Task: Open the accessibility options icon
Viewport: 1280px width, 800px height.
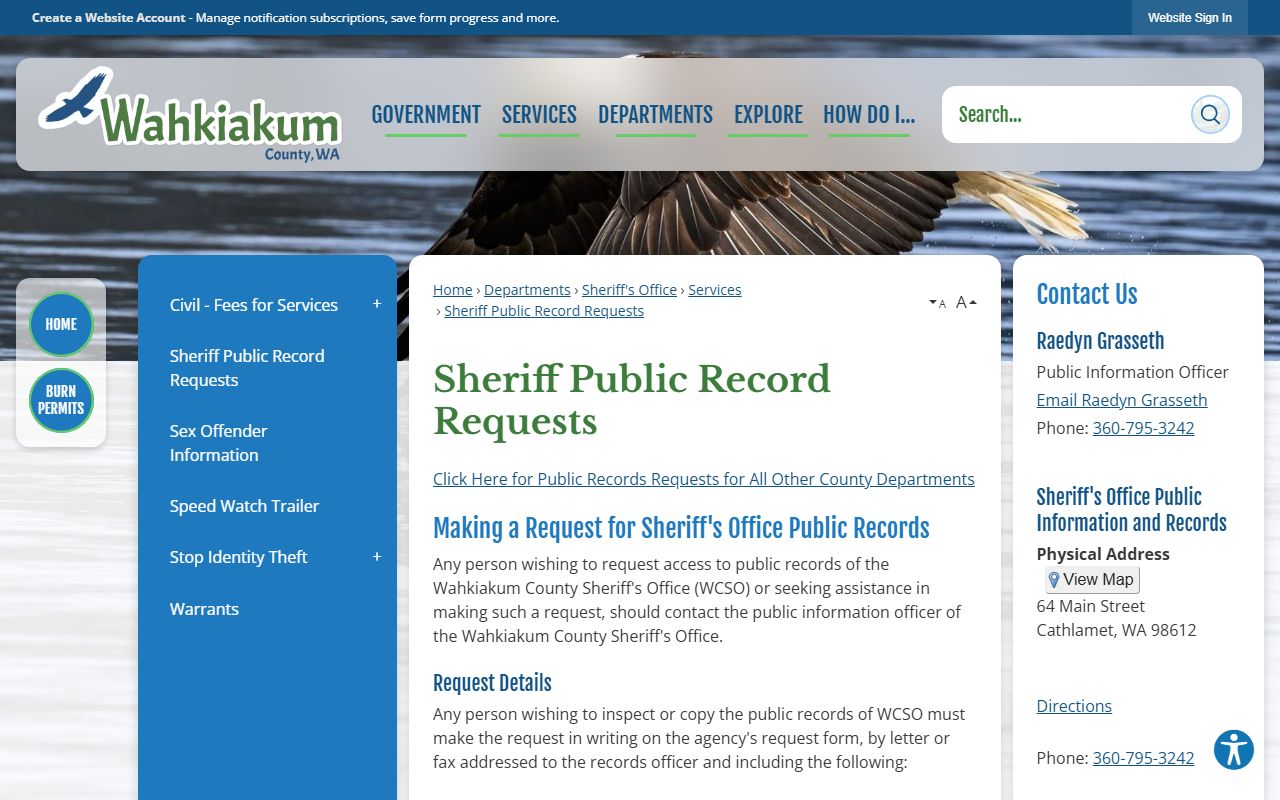Action: pyautogui.click(x=1234, y=749)
